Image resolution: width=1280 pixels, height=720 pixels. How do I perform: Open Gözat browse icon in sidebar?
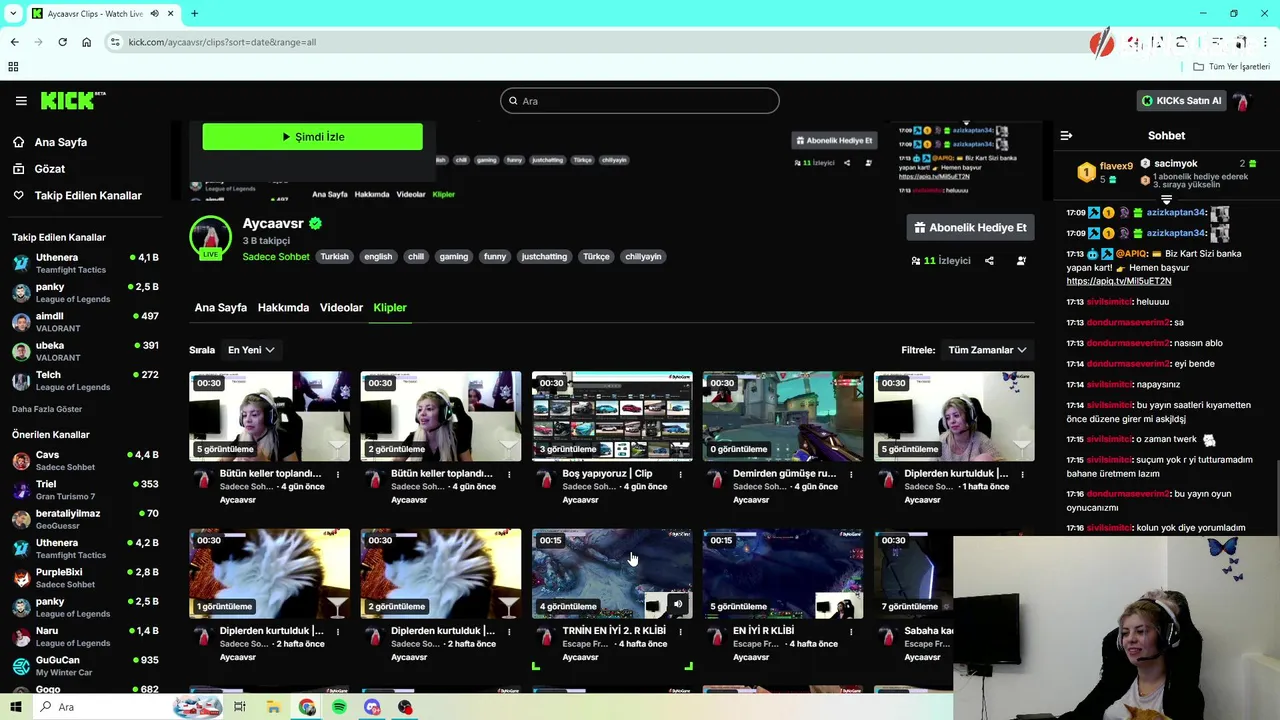[x=19, y=169]
